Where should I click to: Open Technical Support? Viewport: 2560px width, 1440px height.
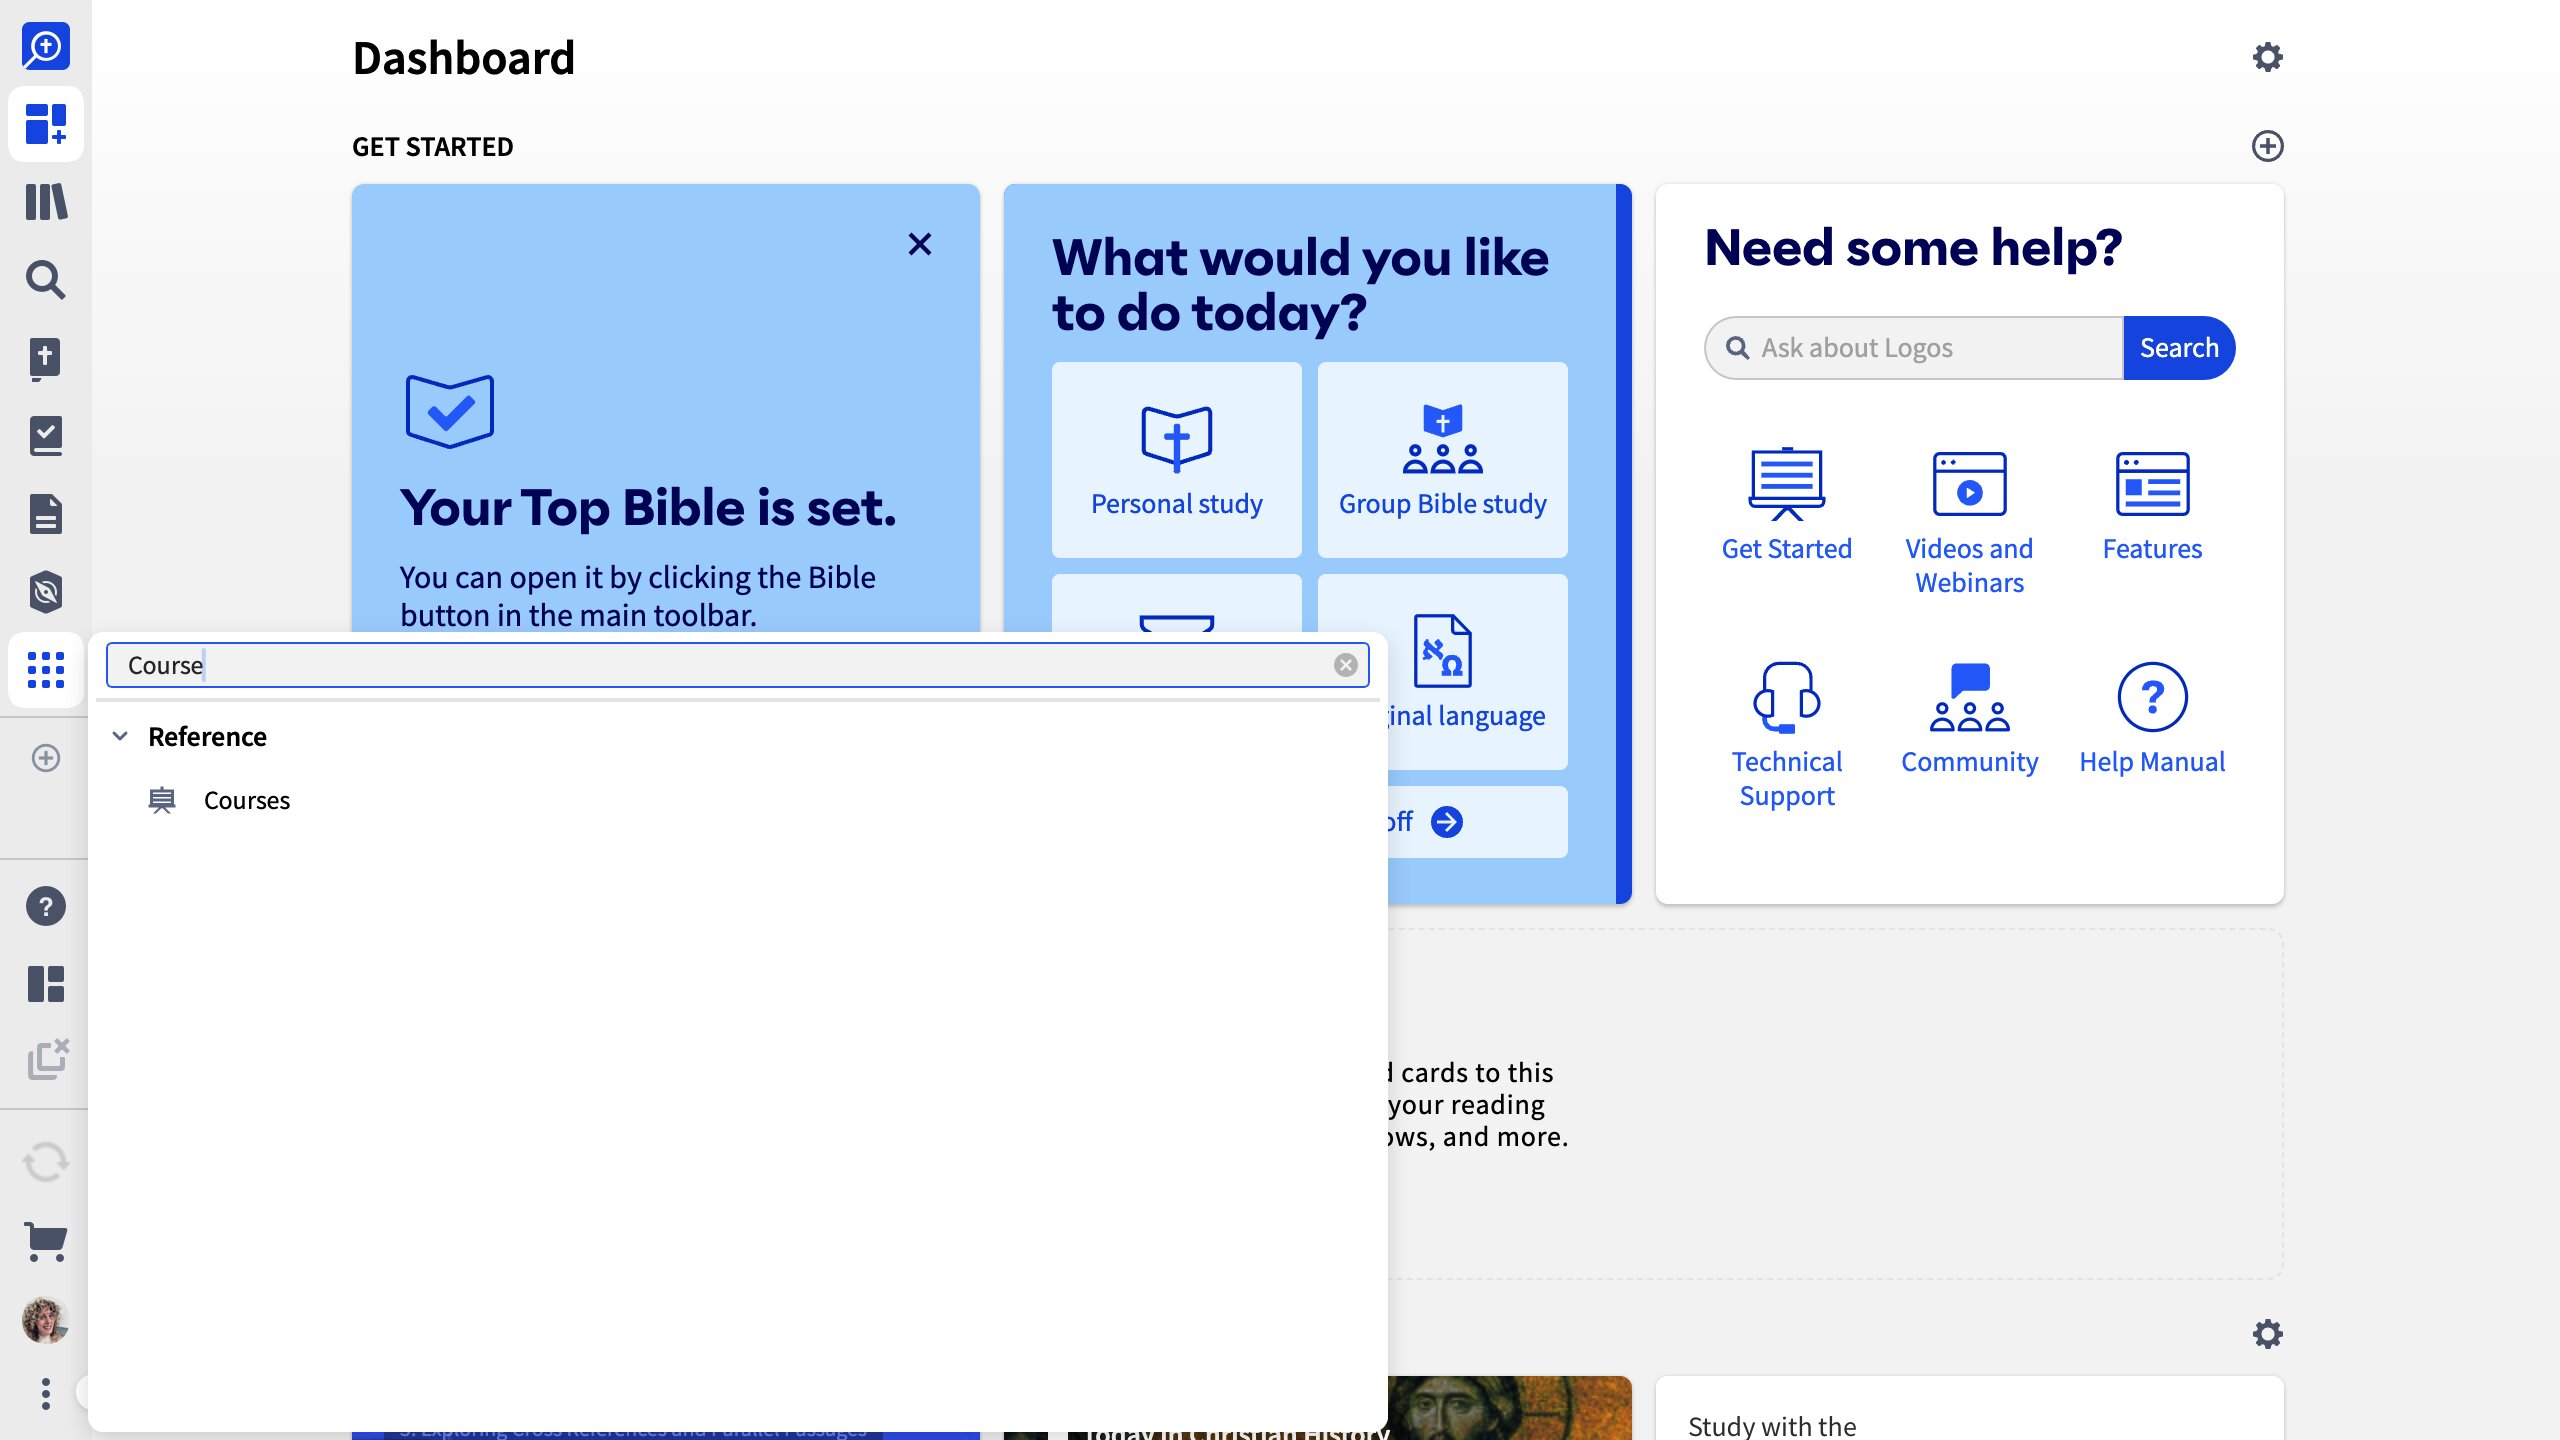tap(1786, 735)
